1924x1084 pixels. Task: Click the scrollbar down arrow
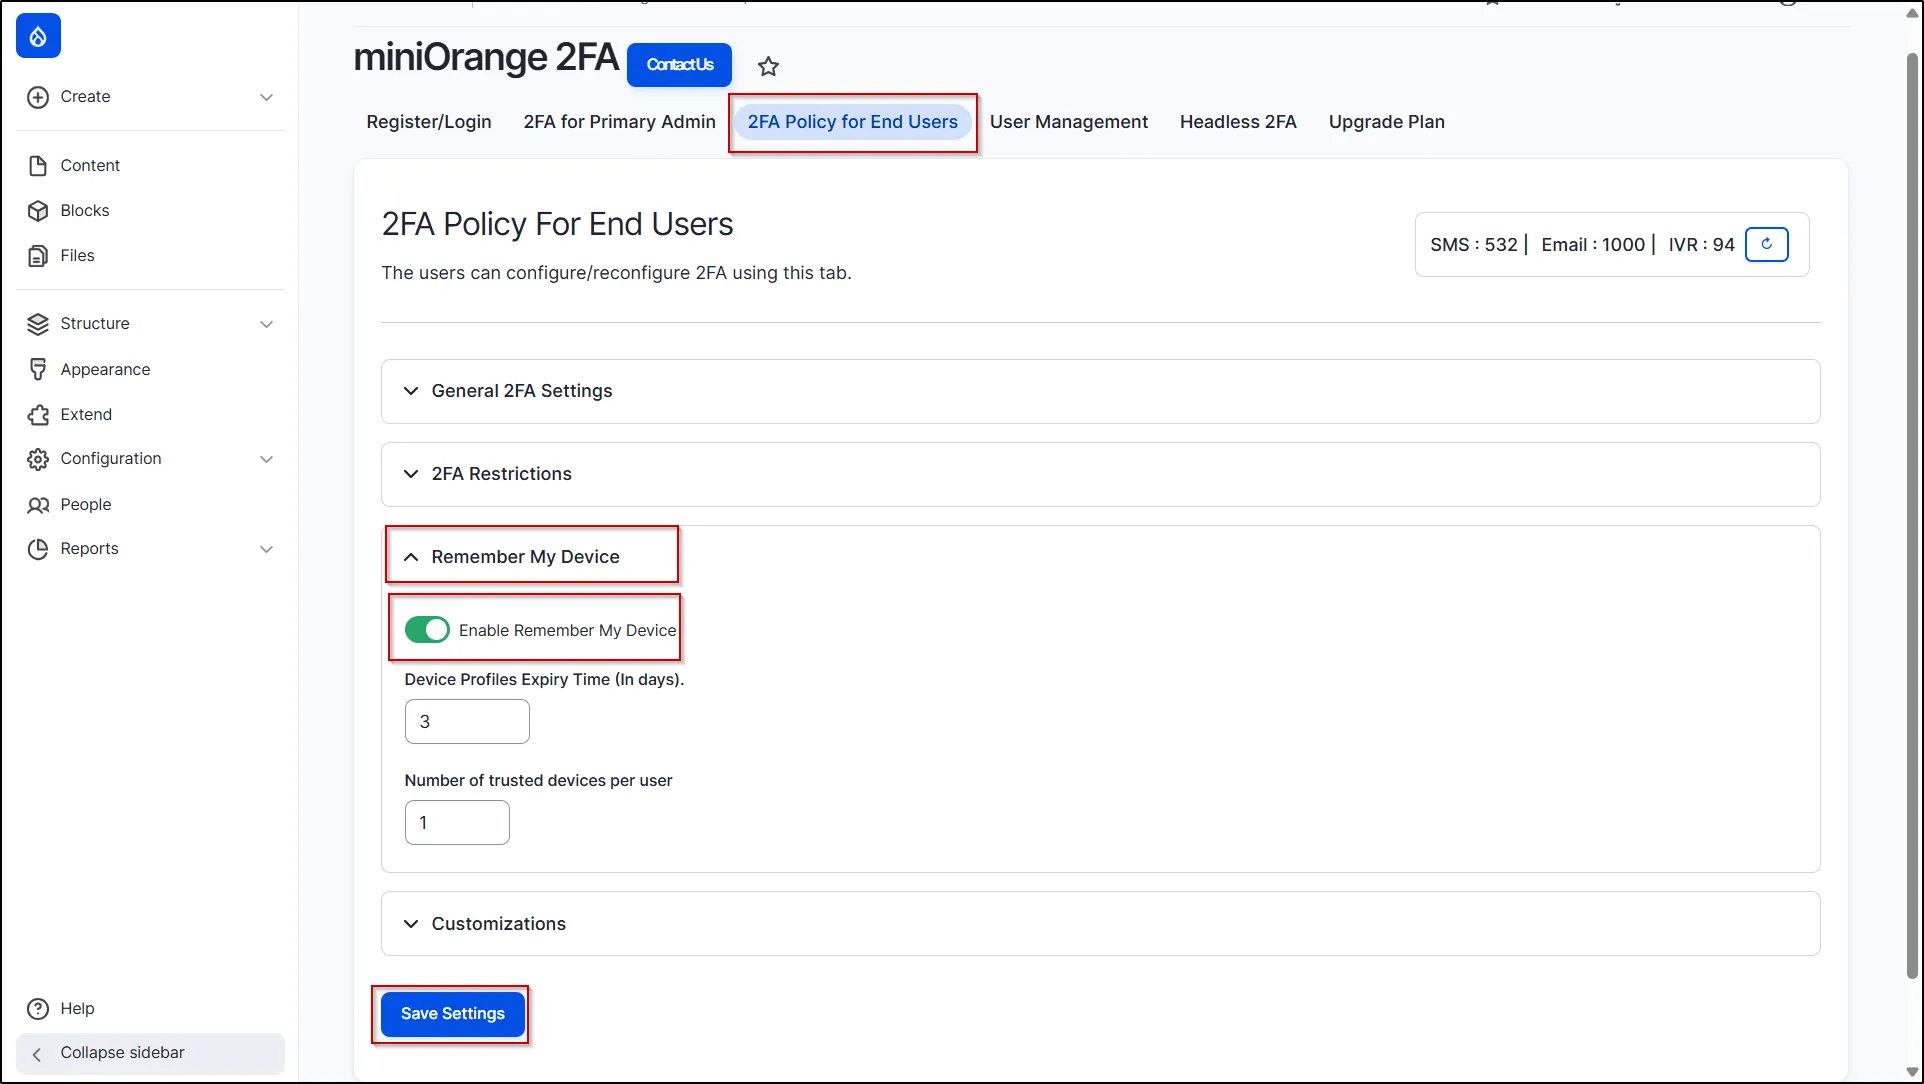point(1912,1072)
